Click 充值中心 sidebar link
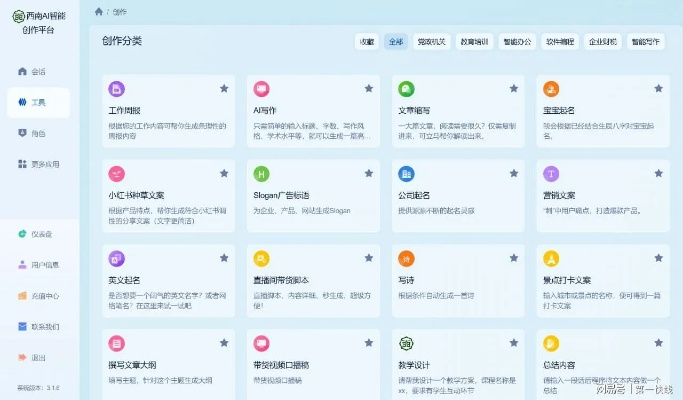 [x=38, y=296]
